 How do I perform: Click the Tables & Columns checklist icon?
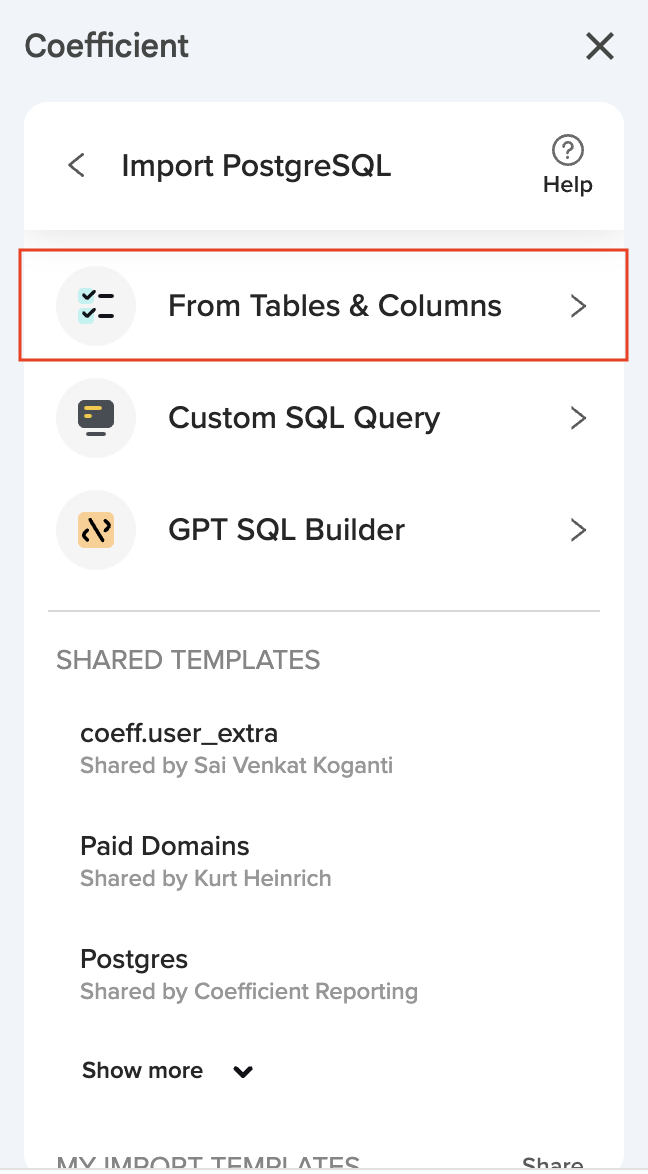[96, 306]
